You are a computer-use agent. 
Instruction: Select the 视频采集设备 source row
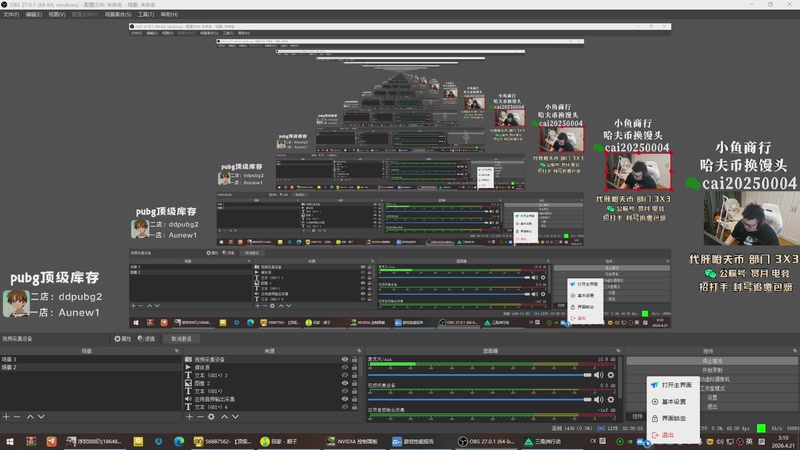pyautogui.click(x=270, y=359)
